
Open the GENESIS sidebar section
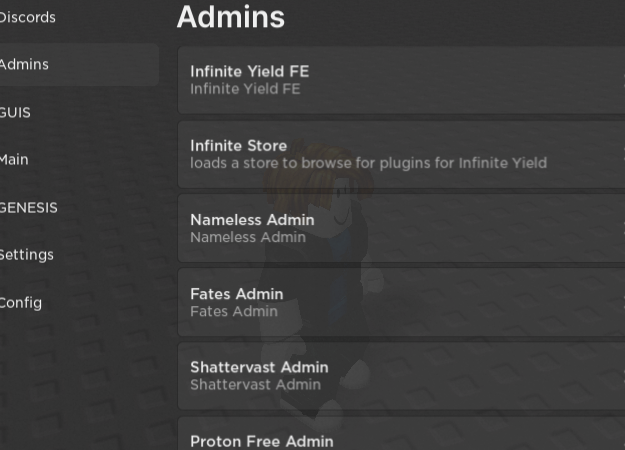29,208
